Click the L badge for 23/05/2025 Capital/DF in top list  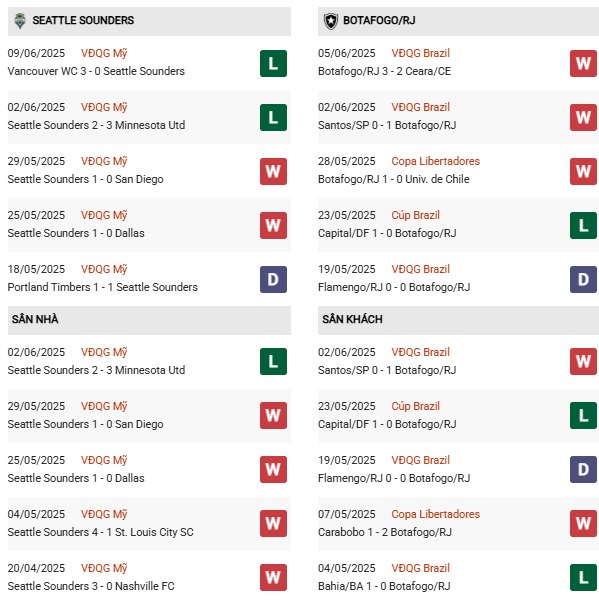coord(584,225)
